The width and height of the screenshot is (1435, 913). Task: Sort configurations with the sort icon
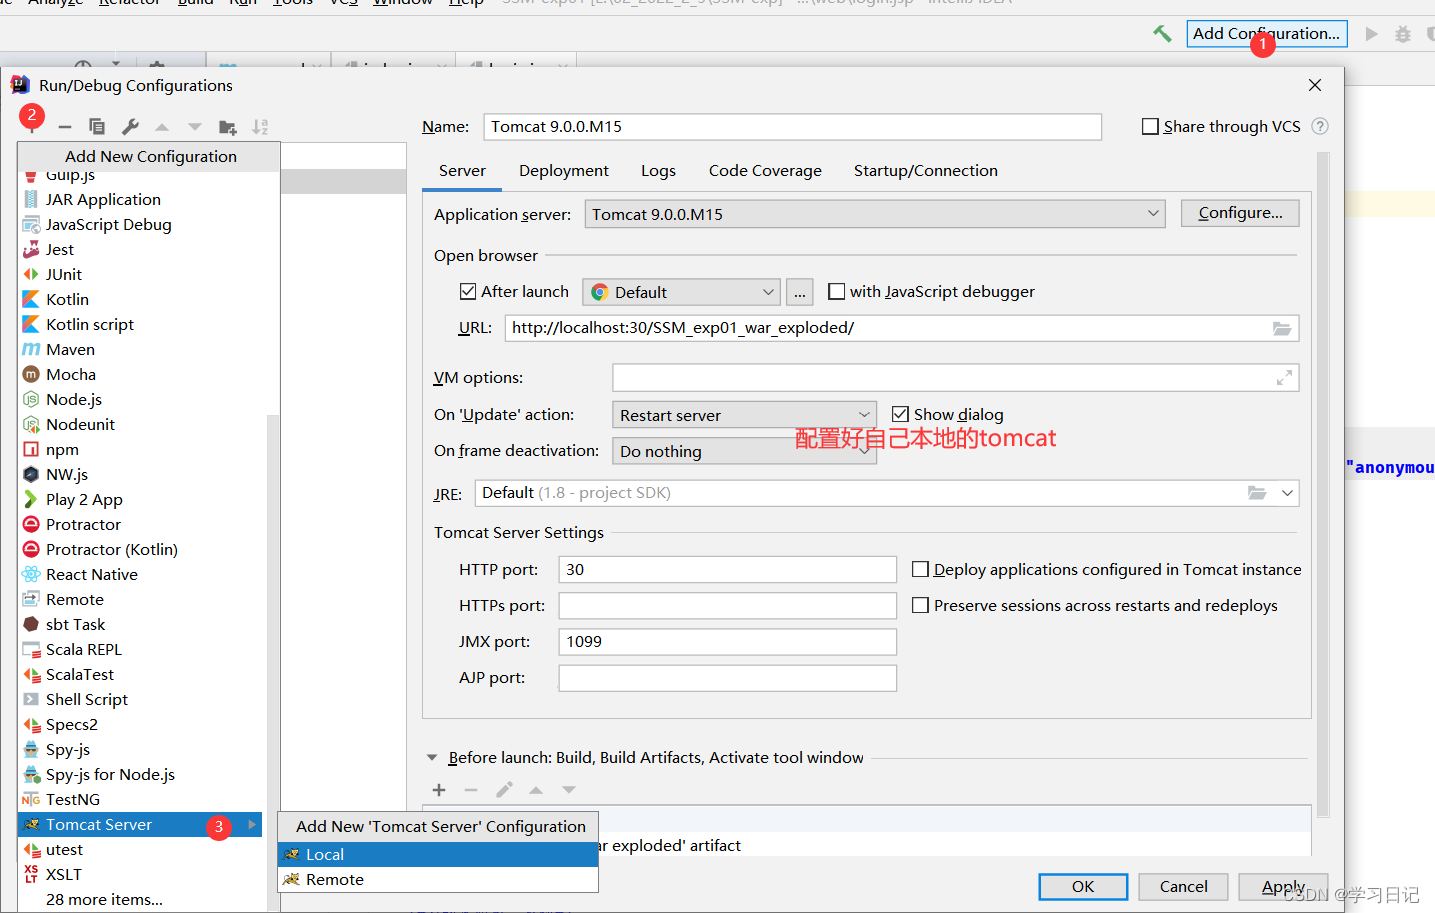[260, 127]
